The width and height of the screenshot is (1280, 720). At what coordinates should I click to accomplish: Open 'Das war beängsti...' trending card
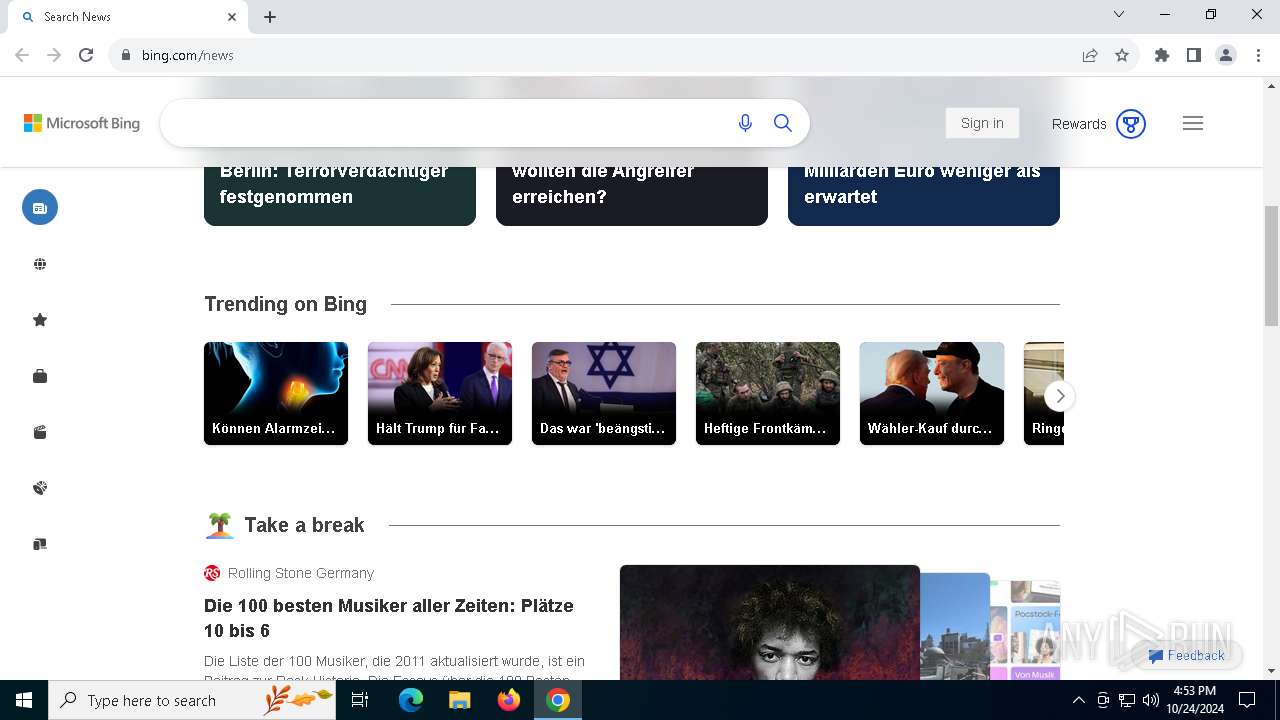[604, 393]
